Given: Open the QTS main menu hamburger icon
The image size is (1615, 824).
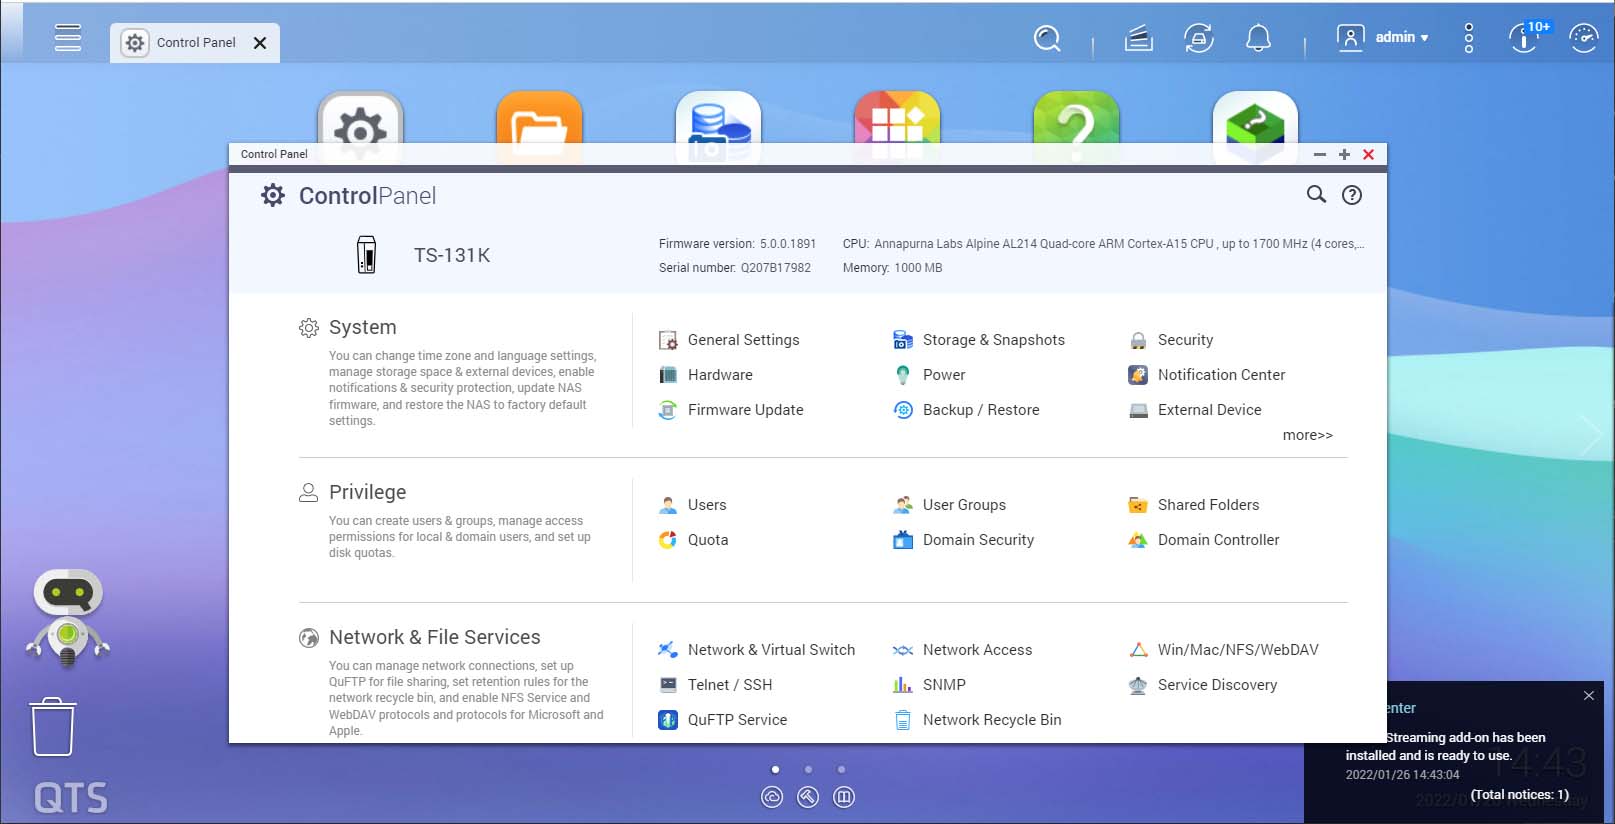Looking at the screenshot, I should (x=68, y=38).
